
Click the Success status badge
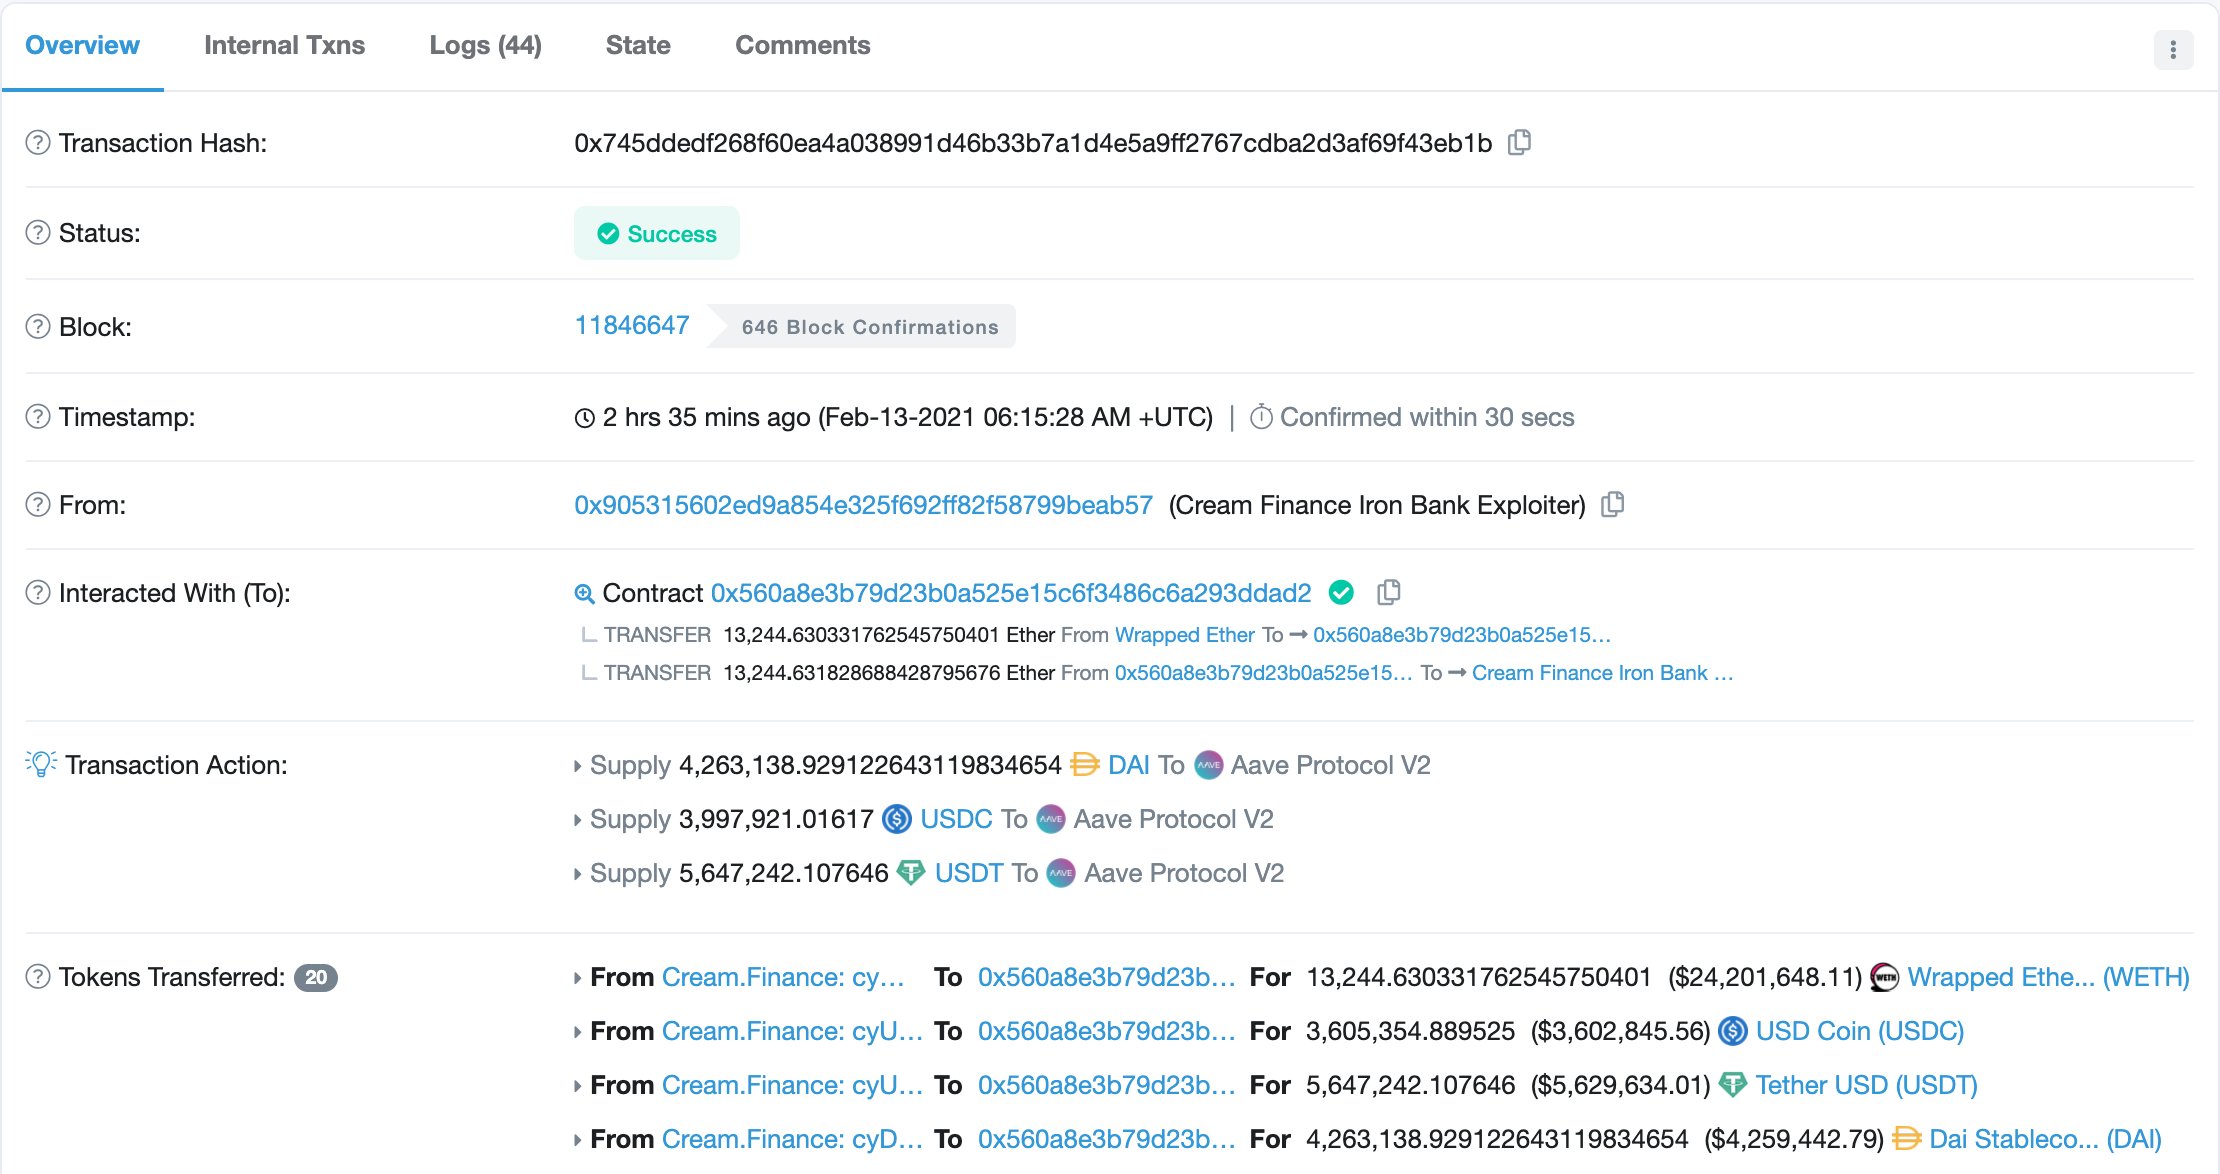(x=656, y=233)
